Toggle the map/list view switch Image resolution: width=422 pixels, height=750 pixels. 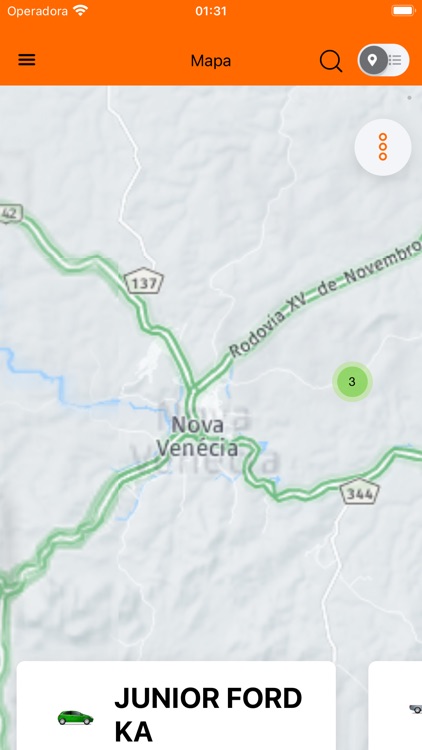(383, 60)
